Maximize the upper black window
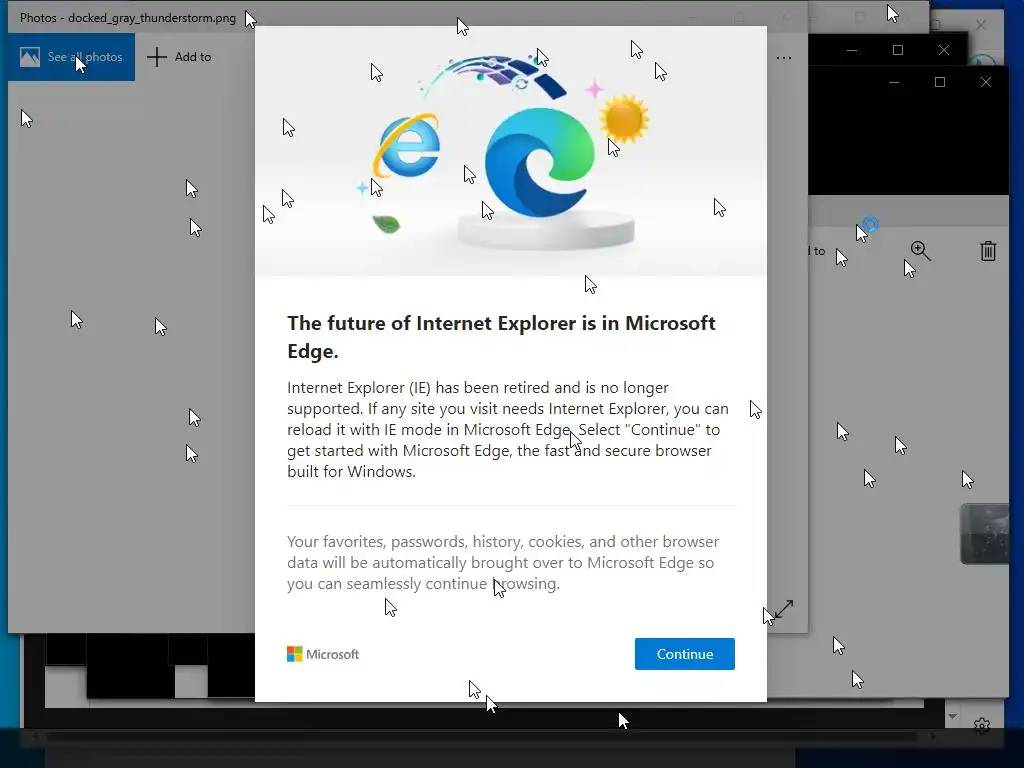 click(898, 50)
